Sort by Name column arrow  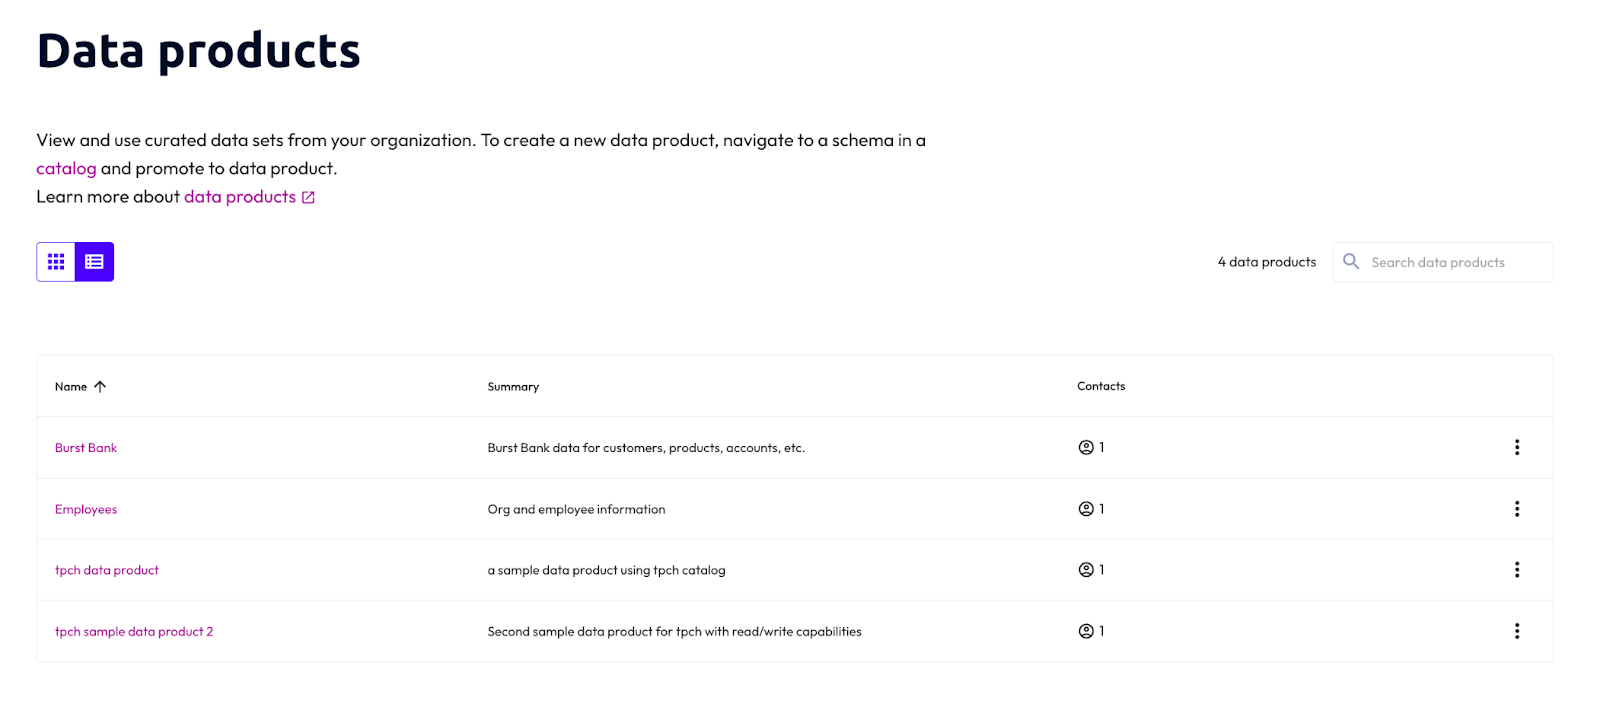pos(100,387)
